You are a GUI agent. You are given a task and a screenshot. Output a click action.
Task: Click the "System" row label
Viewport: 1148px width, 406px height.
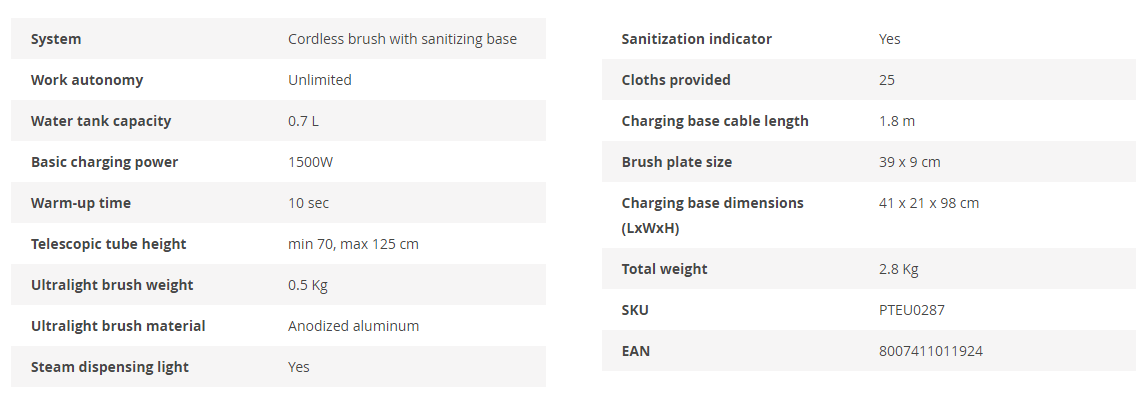(56, 39)
